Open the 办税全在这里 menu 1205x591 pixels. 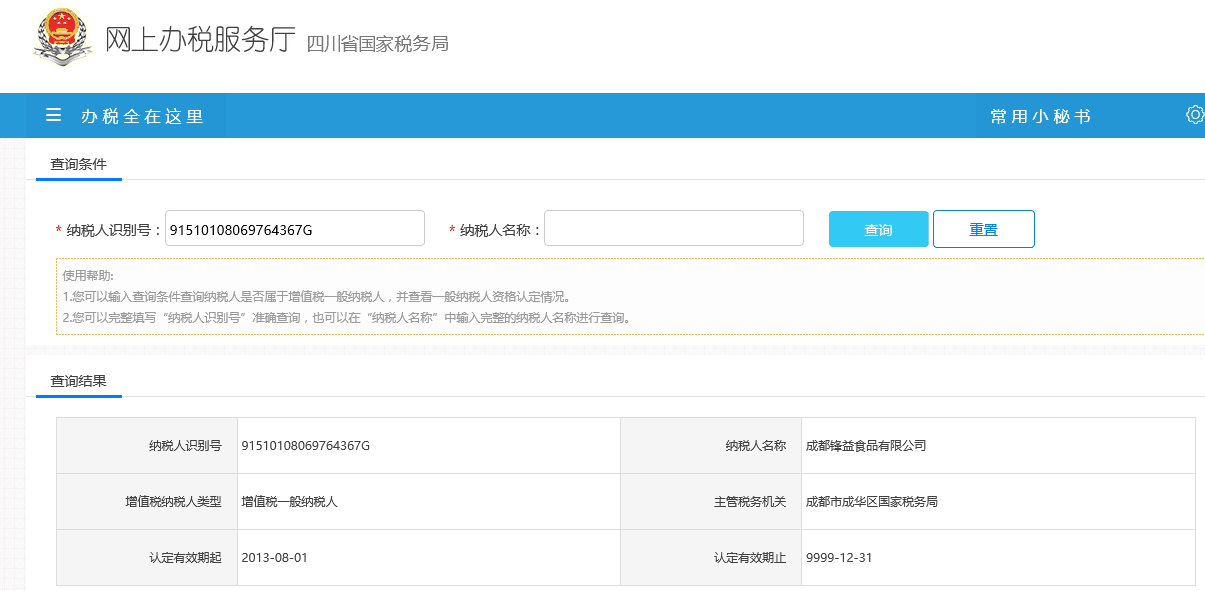click(x=142, y=117)
